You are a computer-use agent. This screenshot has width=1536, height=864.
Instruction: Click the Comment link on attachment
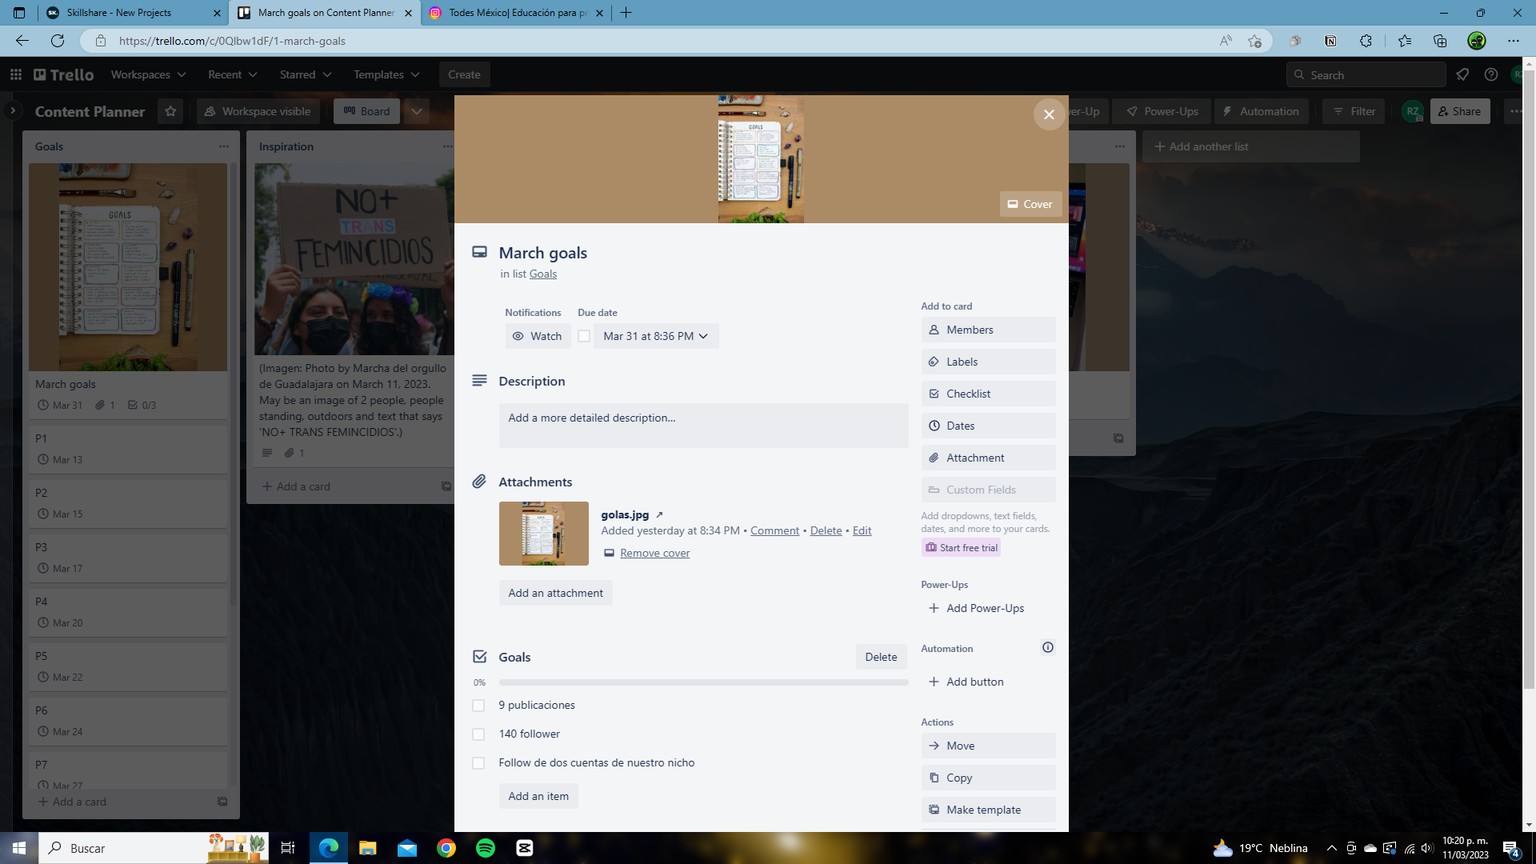click(775, 531)
